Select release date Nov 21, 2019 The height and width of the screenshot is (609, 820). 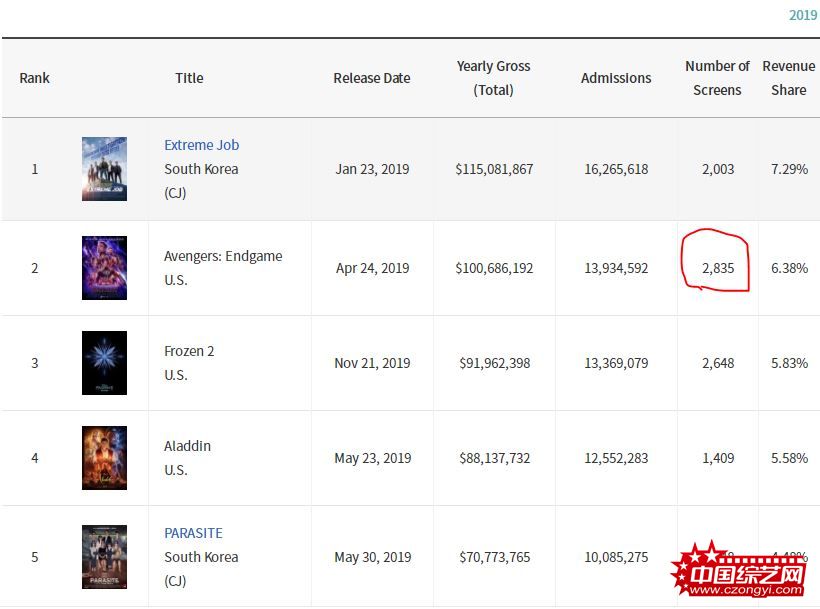point(372,363)
